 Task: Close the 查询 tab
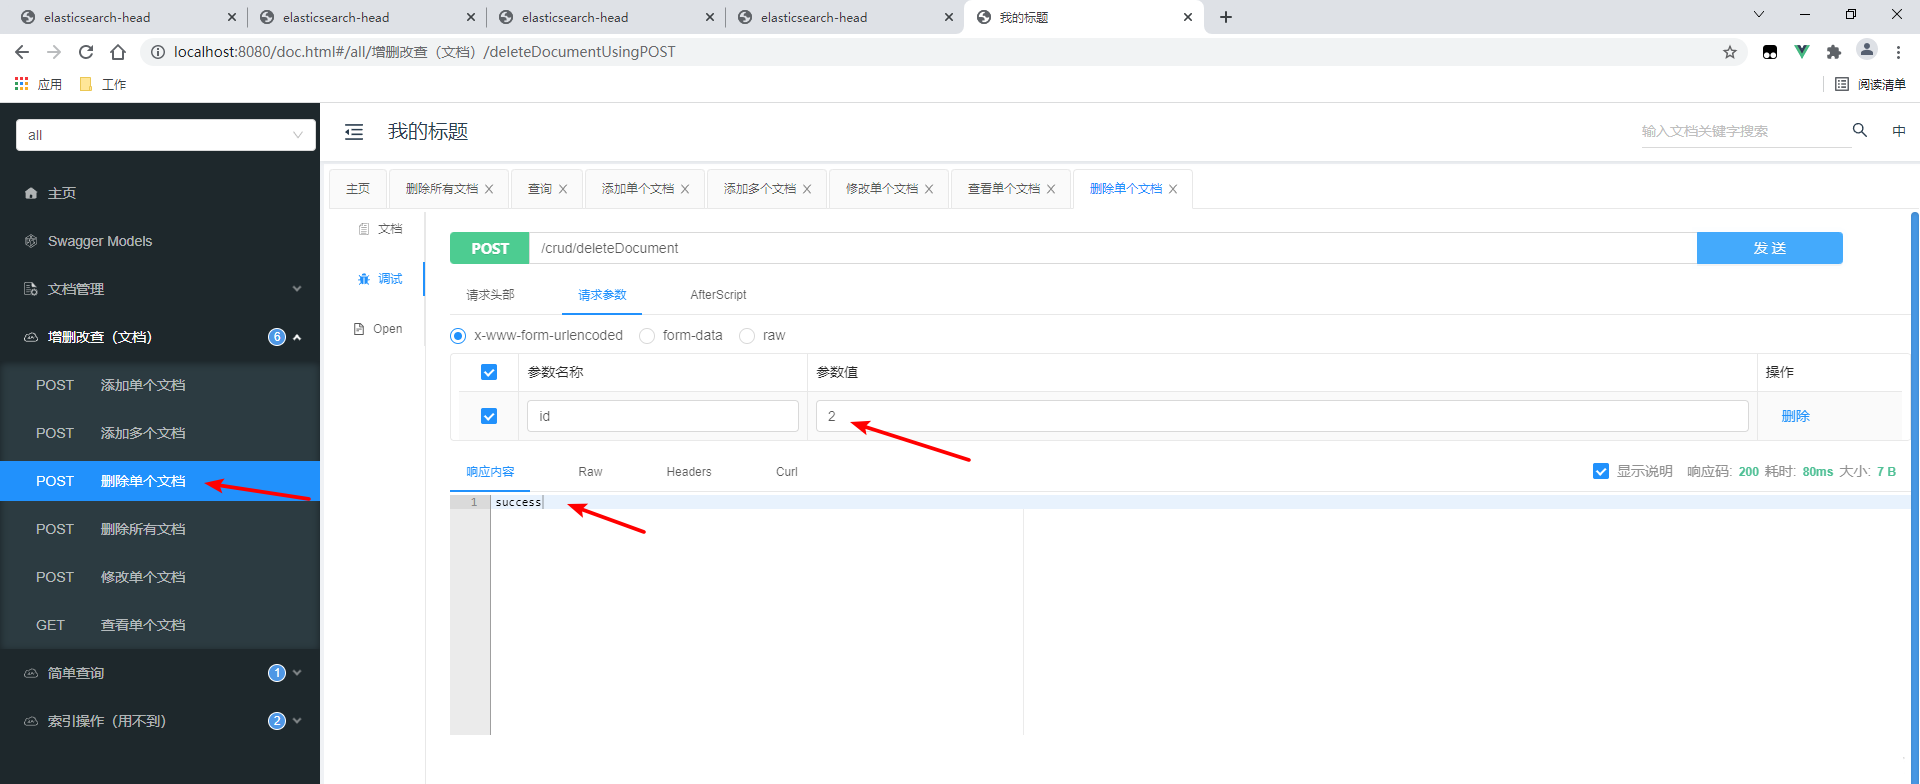(x=563, y=189)
